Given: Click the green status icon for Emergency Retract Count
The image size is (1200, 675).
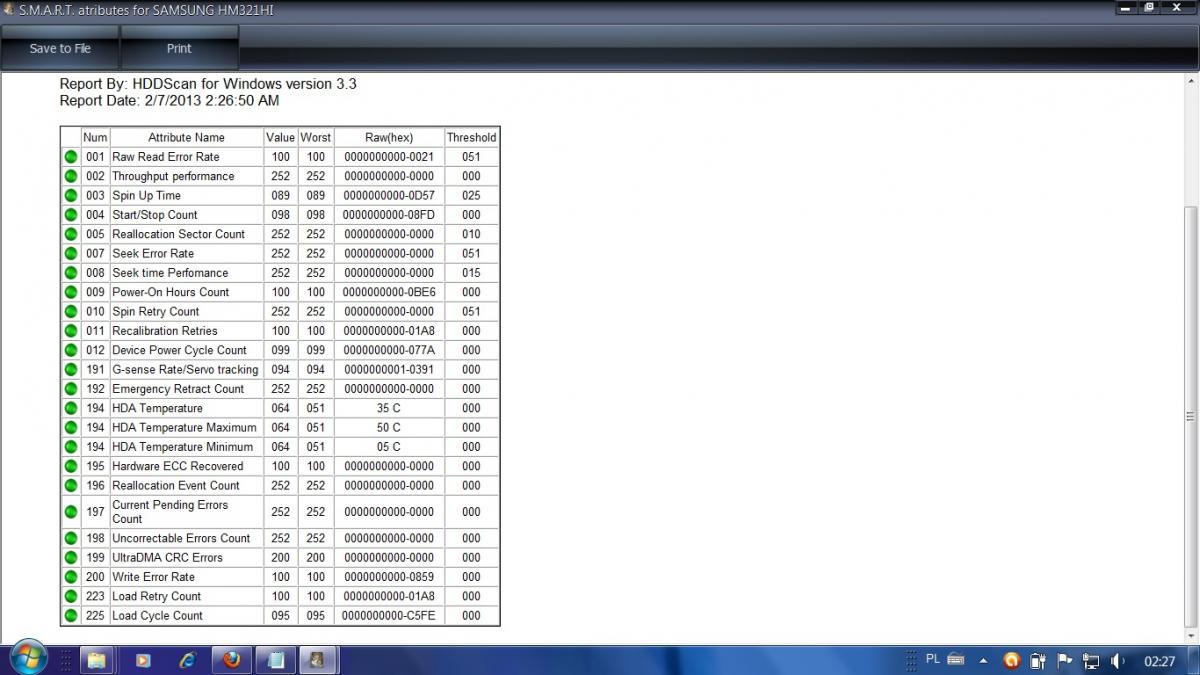Looking at the screenshot, I should click(71, 389).
